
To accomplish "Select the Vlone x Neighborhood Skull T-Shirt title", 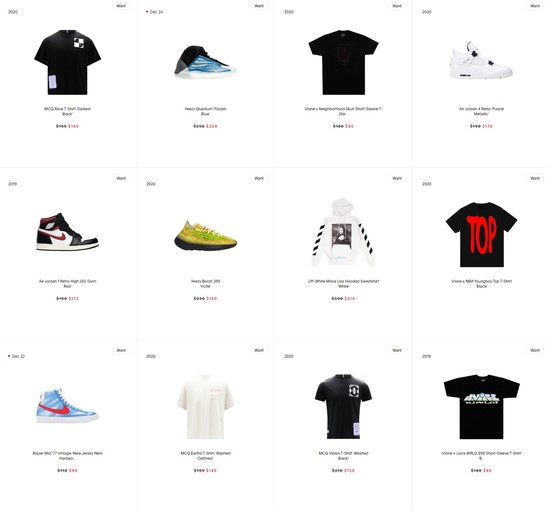I will 343,111.
